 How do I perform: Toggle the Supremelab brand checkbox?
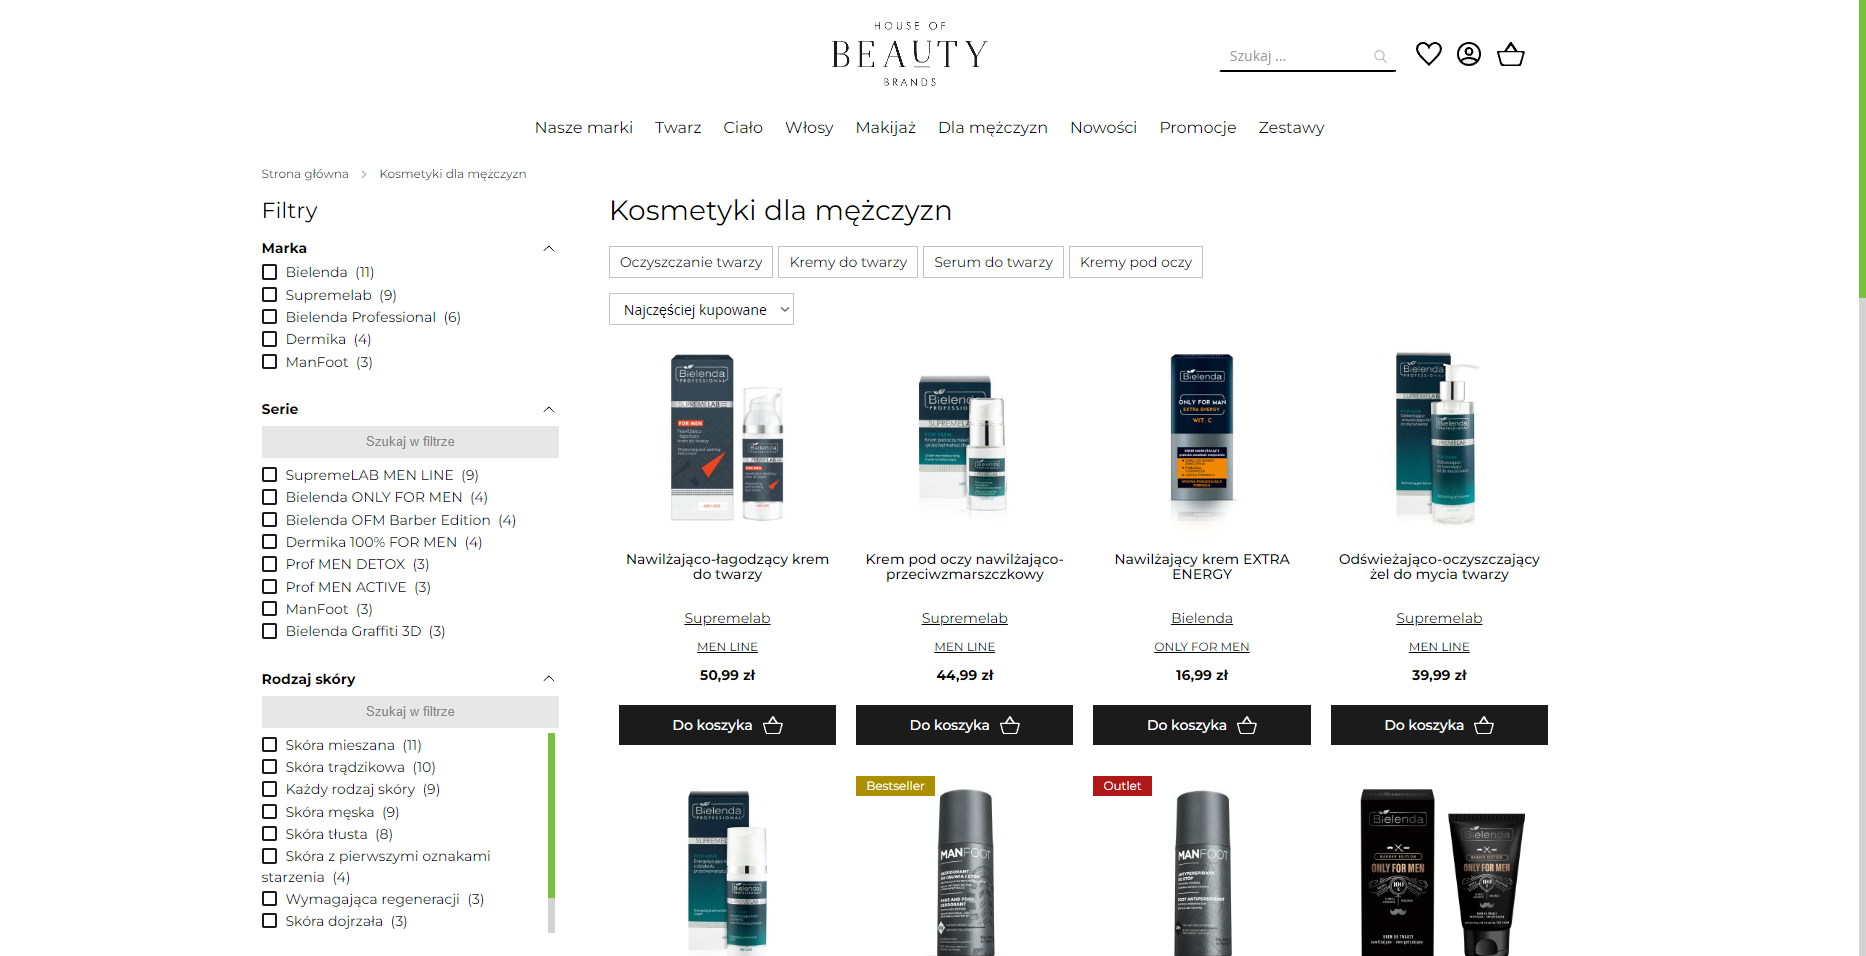point(270,295)
